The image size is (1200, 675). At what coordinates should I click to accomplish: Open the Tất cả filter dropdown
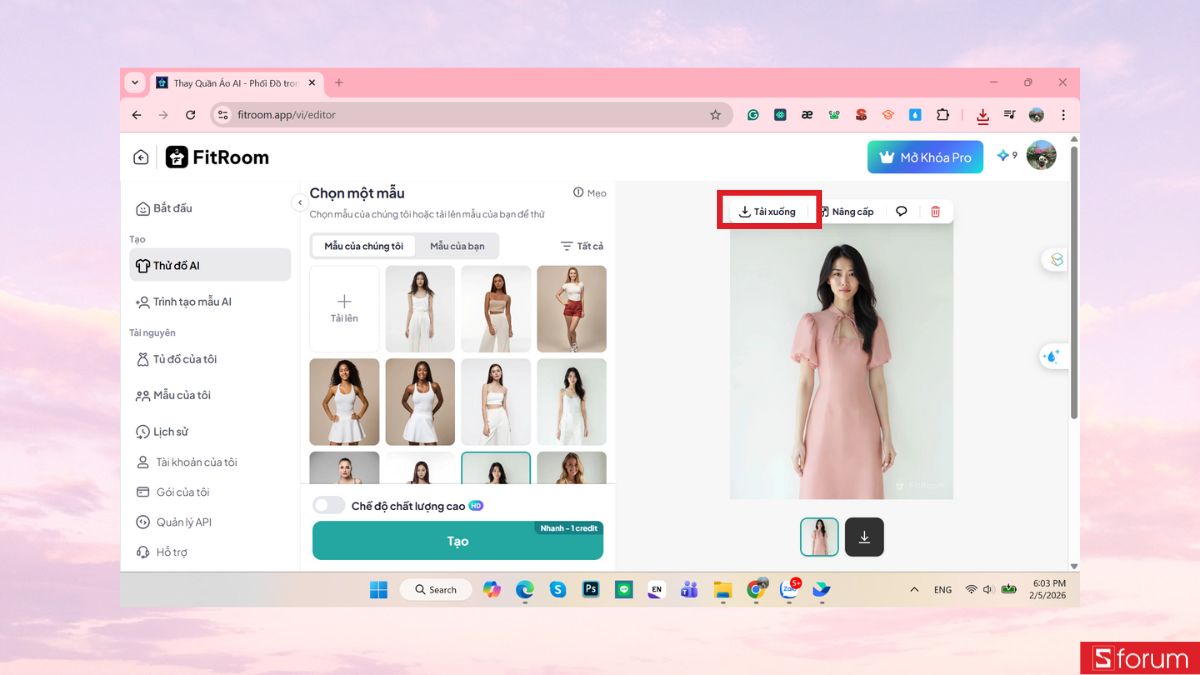(582, 246)
